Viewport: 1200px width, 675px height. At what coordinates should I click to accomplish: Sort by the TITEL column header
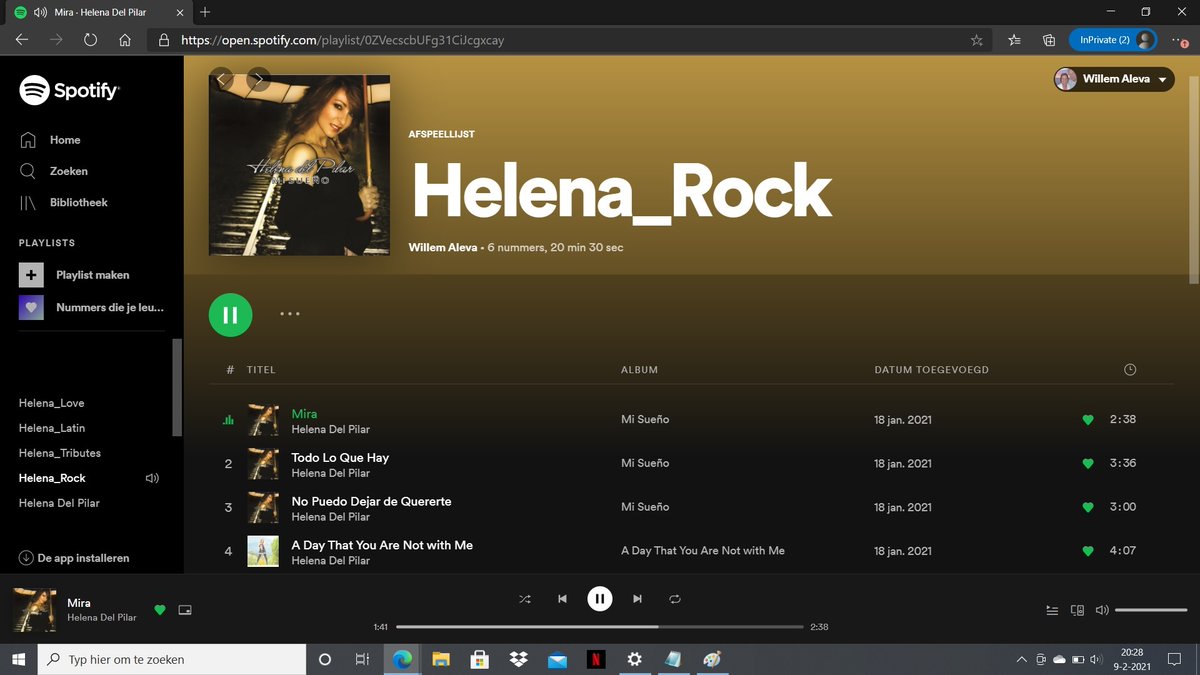coord(261,370)
